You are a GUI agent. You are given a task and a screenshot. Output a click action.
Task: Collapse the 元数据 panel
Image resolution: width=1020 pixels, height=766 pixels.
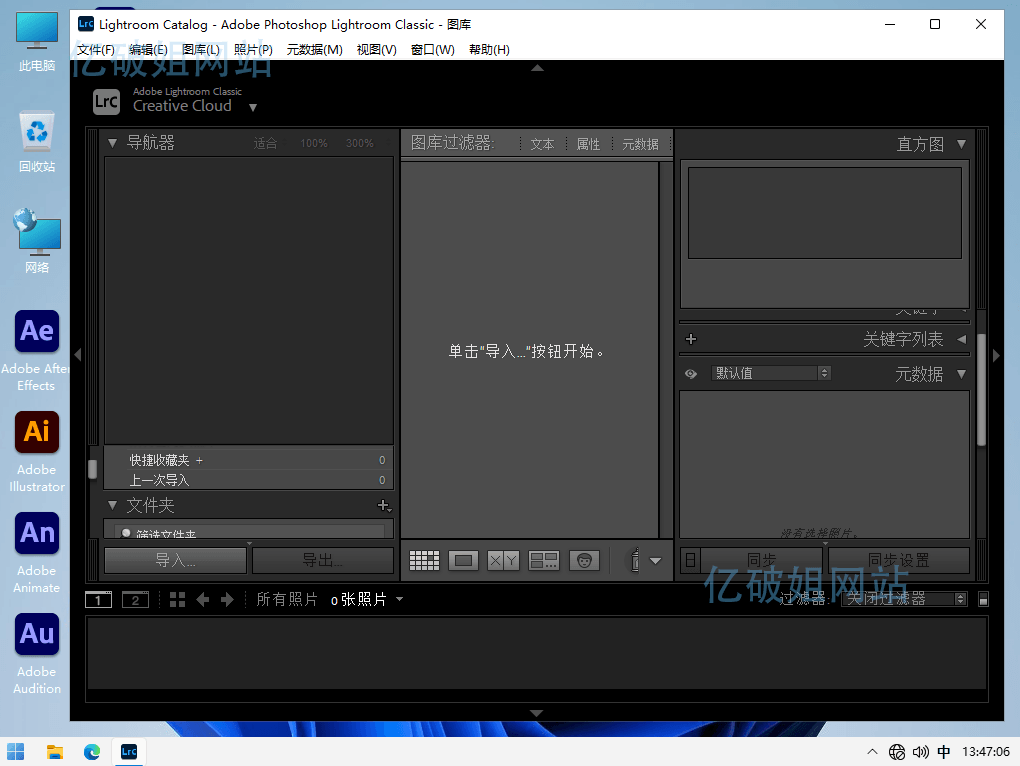click(961, 374)
